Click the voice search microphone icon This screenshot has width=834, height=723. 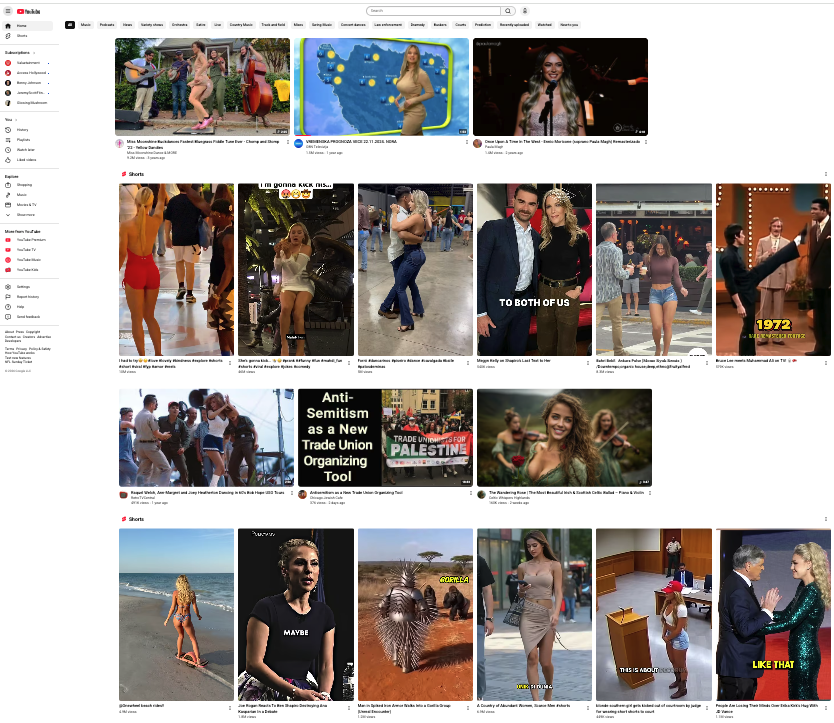point(525,11)
